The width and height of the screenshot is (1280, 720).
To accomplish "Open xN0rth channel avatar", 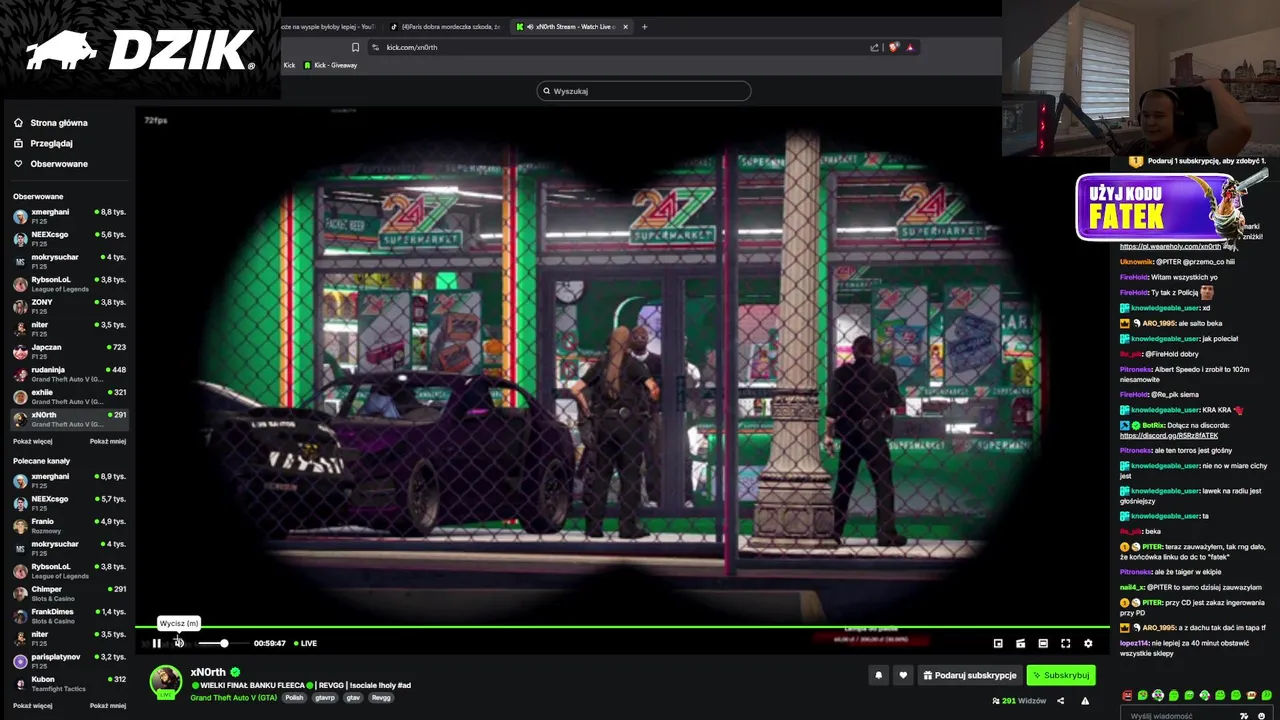I will tap(165, 681).
